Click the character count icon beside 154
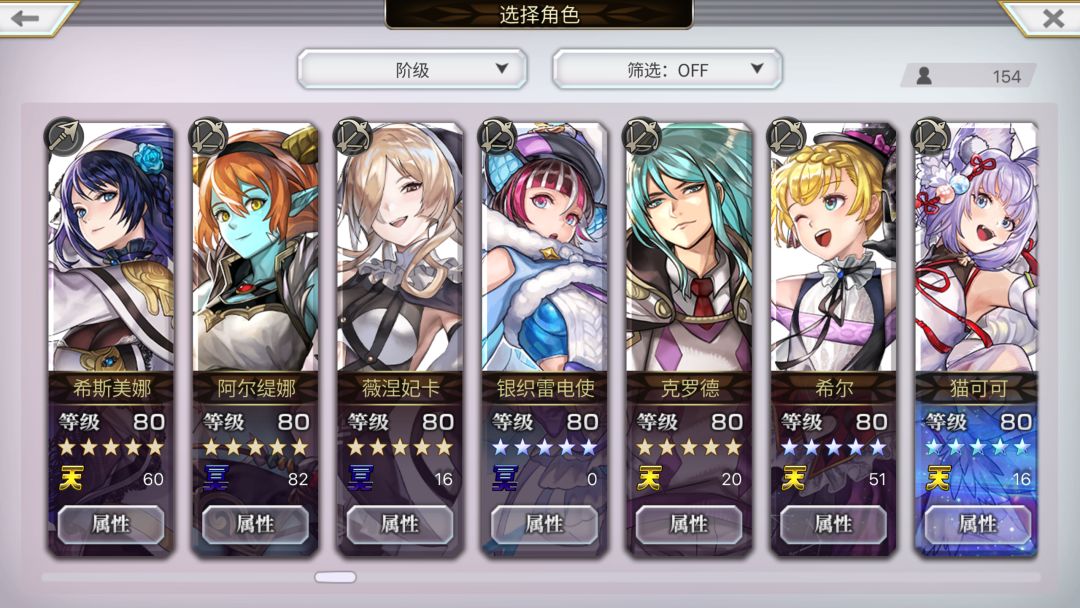1080x608 pixels. (924, 76)
